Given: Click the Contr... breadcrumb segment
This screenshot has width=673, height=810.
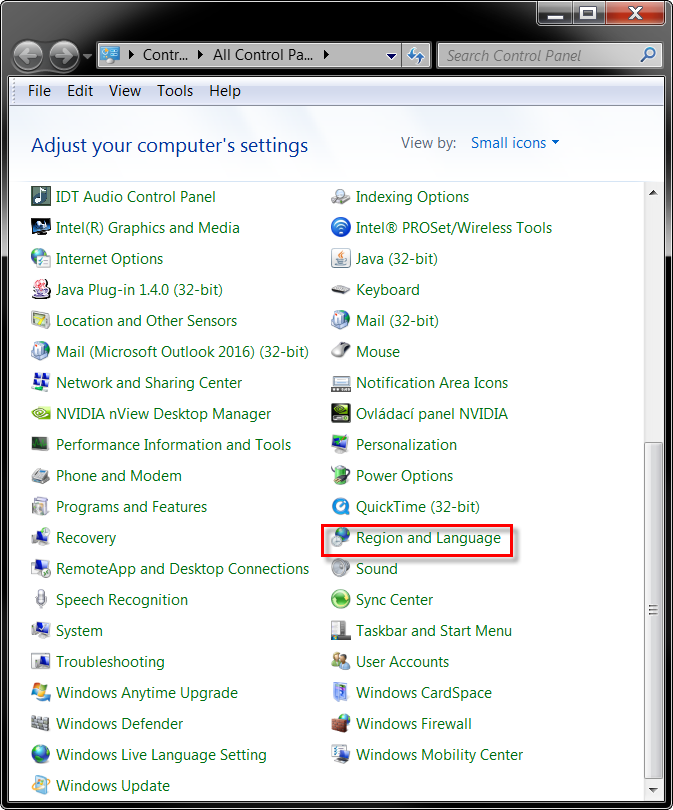Looking at the screenshot, I should point(165,55).
